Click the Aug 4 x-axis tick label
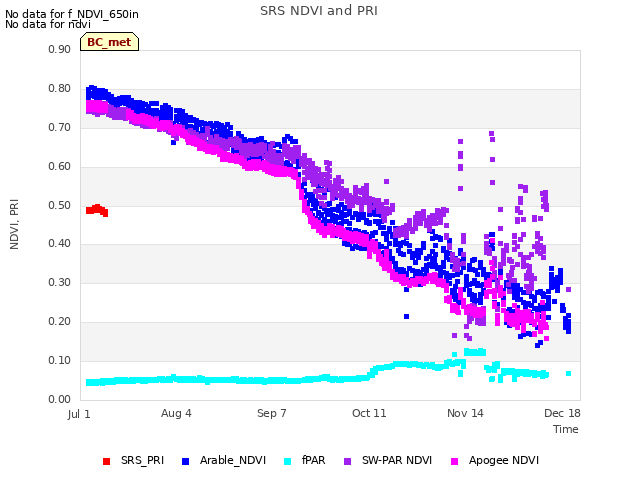The image size is (640, 480). [x=176, y=413]
